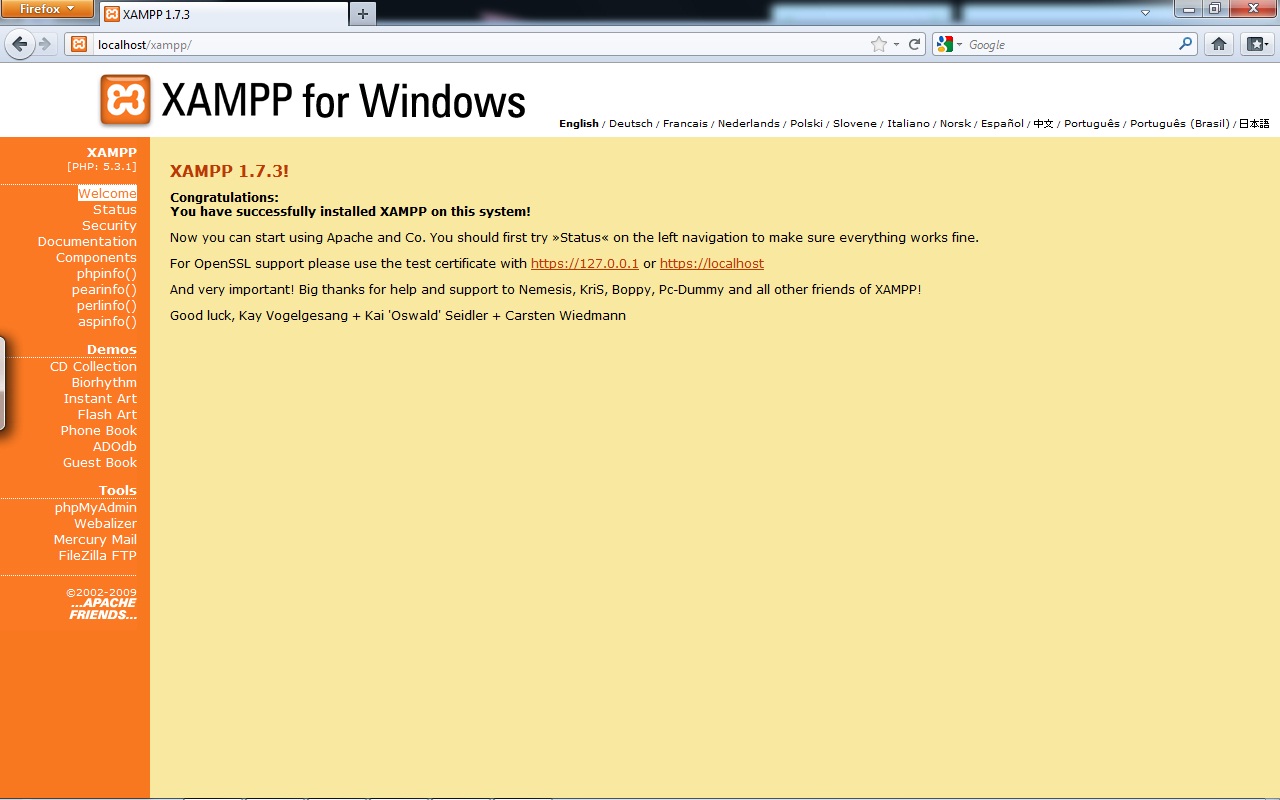Switch language to Português
This screenshot has width=1280, height=800.
tap(1092, 124)
